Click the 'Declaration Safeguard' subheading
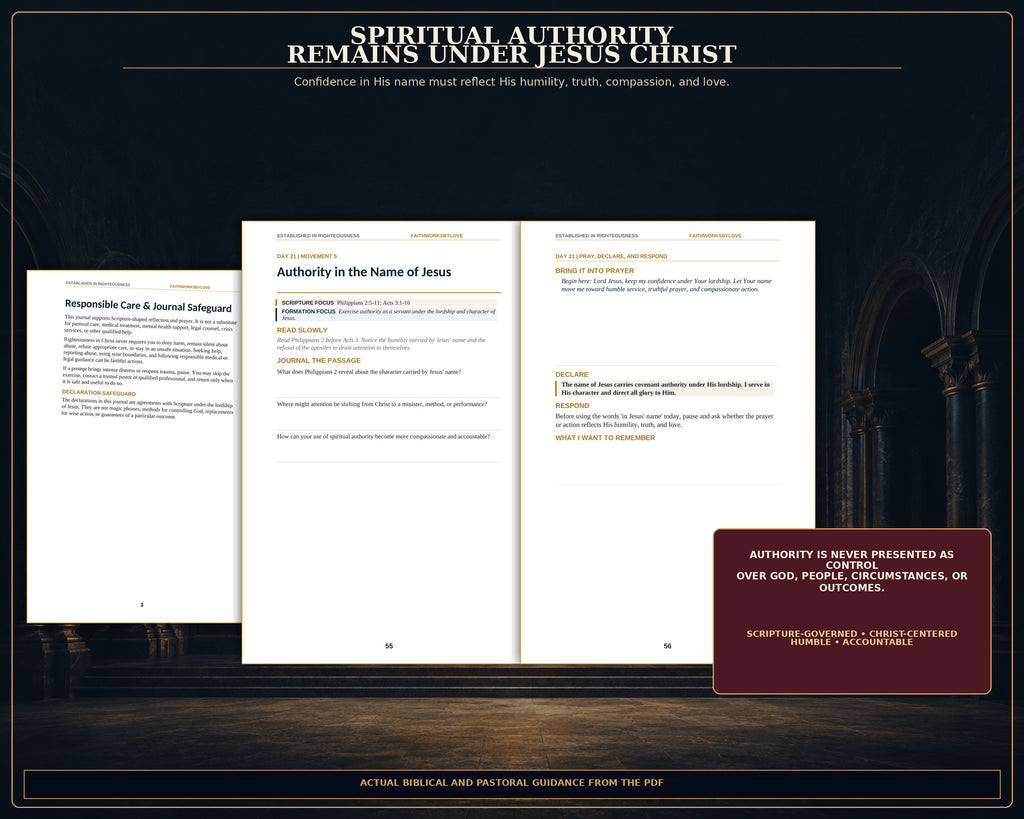 point(99,393)
